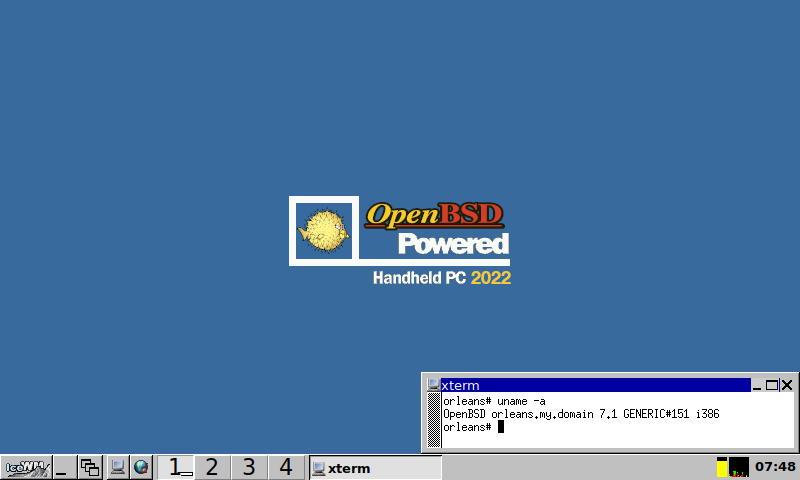Open xterm window menu icon in titlebar

tap(433, 385)
